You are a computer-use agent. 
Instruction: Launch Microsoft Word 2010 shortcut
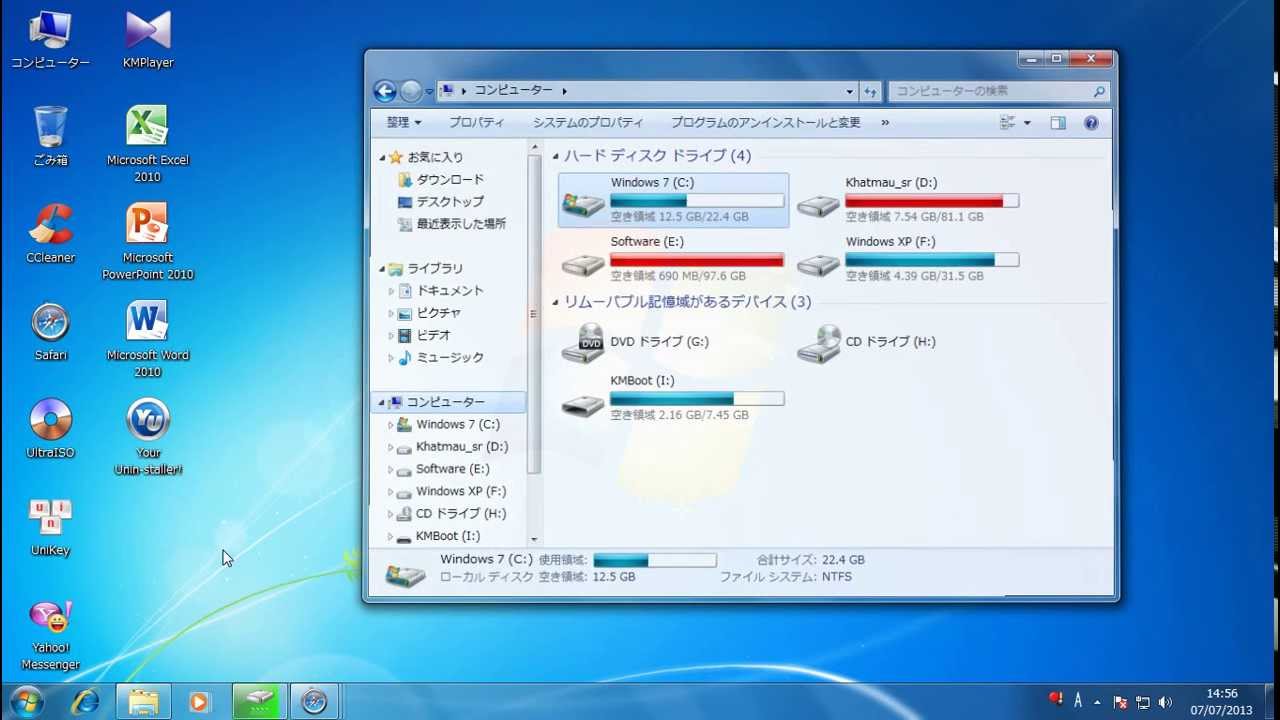pyautogui.click(x=148, y=340)
